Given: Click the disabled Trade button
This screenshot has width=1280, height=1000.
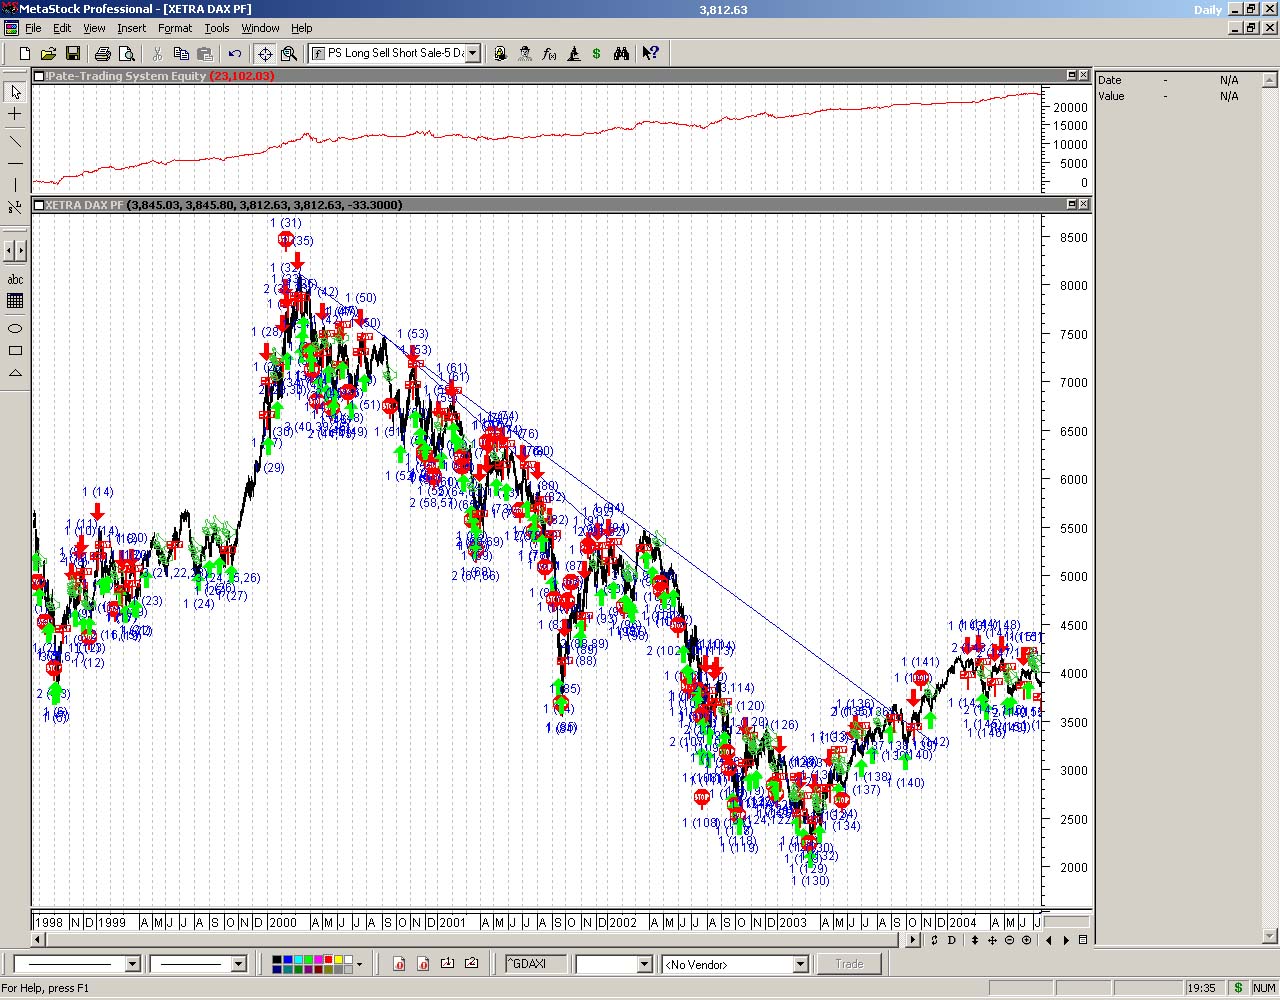Looking at the screenshot, I should tap(849, 963).
